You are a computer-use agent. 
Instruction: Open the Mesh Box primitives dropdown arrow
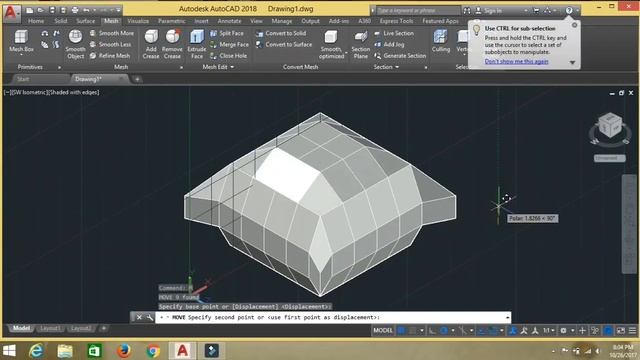(x=21, y=54)
